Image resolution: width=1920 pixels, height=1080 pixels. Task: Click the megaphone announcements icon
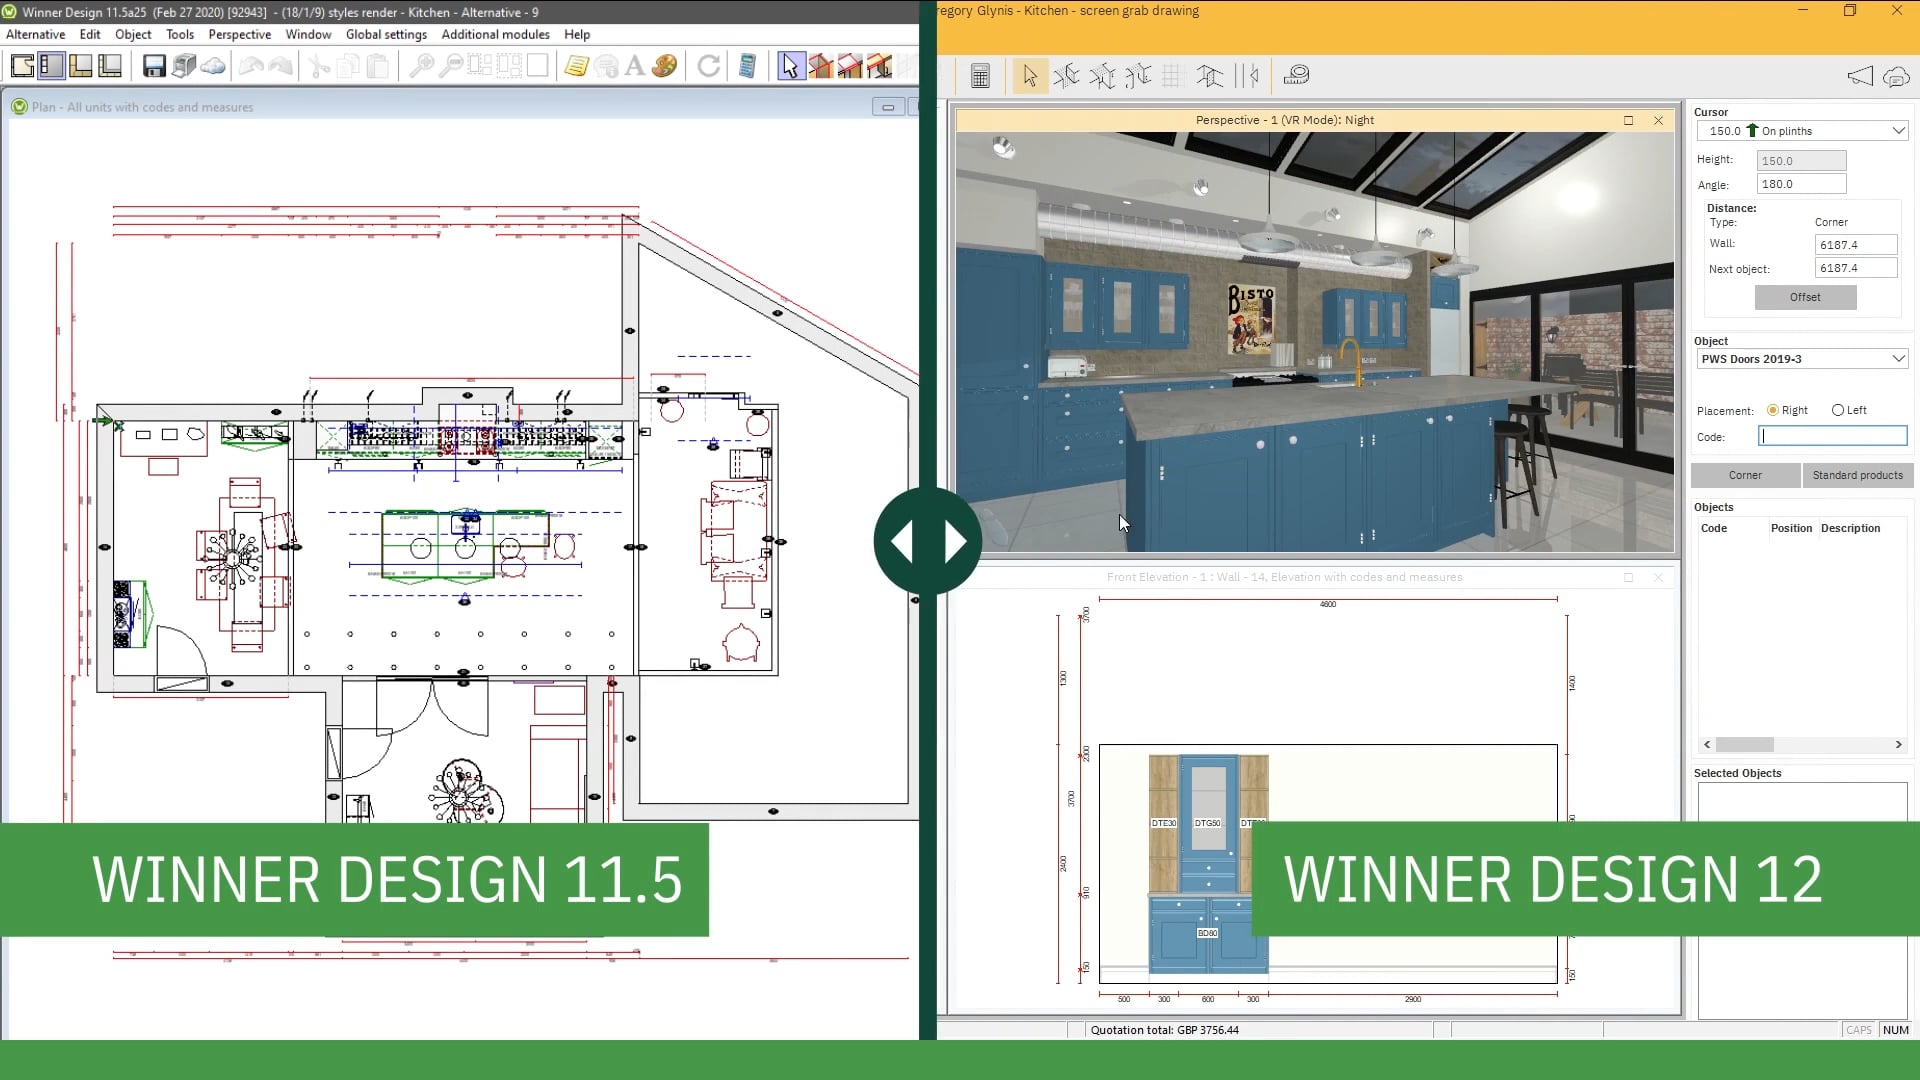[x=1860, y=76]
